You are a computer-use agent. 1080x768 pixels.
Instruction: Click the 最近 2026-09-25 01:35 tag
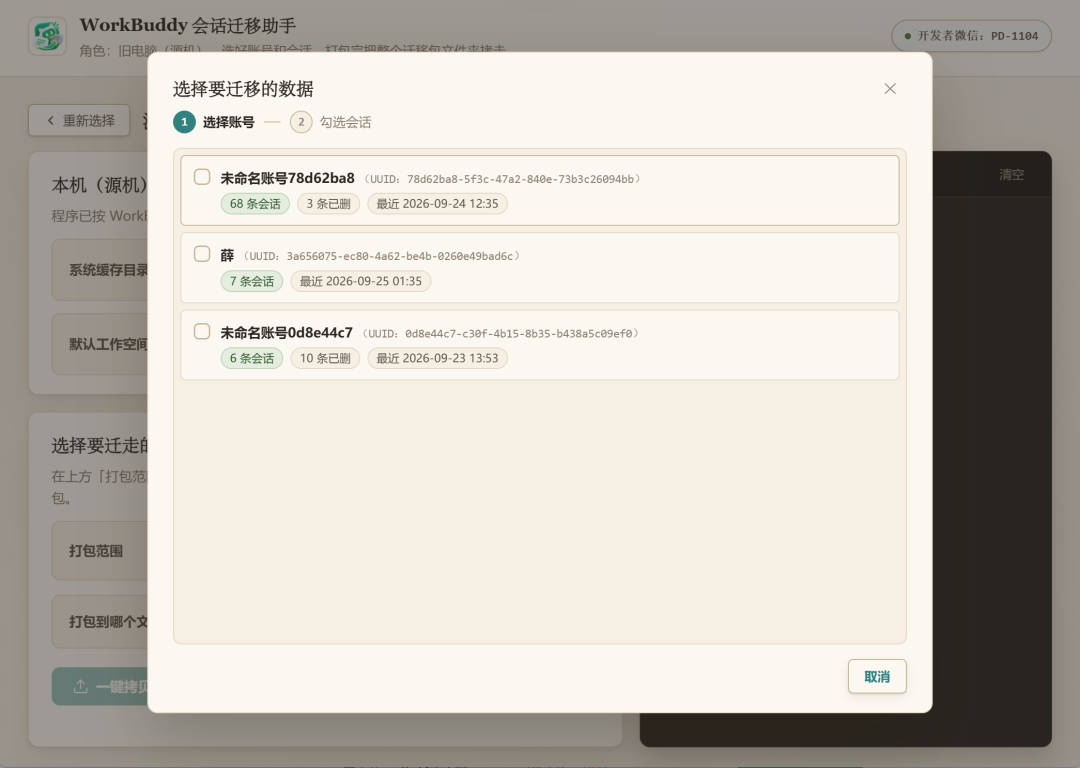(361, 281)
